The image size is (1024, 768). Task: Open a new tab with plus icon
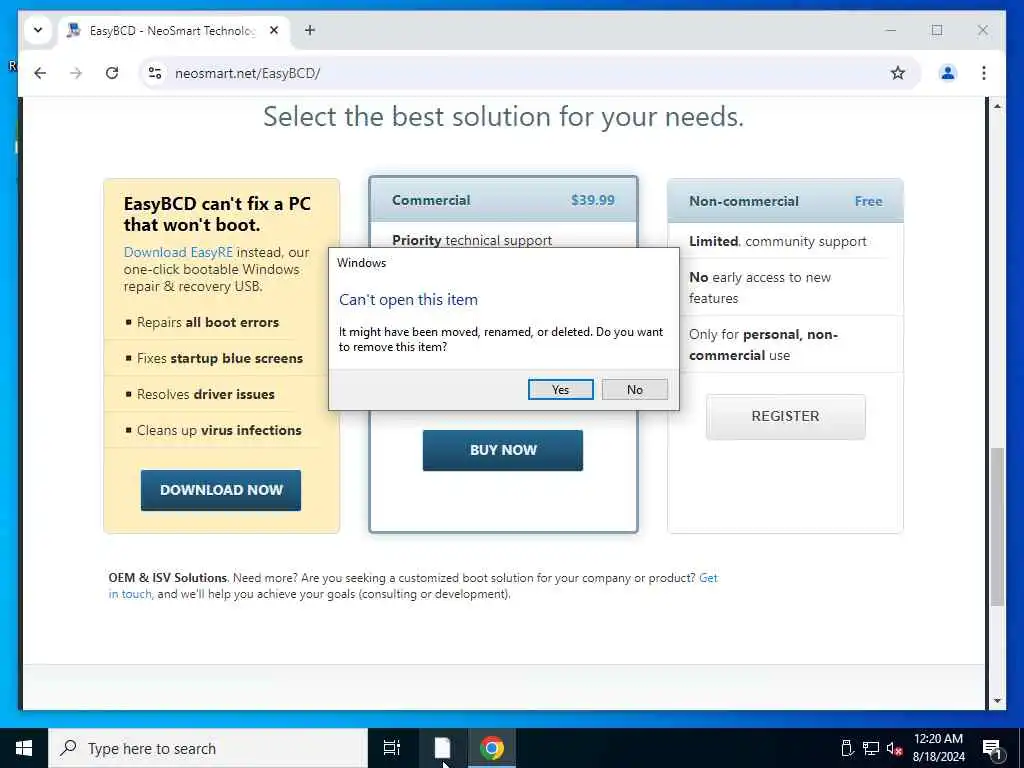pyautogui.click(x=310, y=30)
